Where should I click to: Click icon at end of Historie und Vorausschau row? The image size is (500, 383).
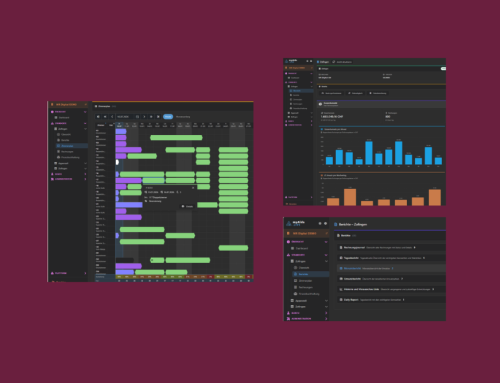(x=433, y=289)
